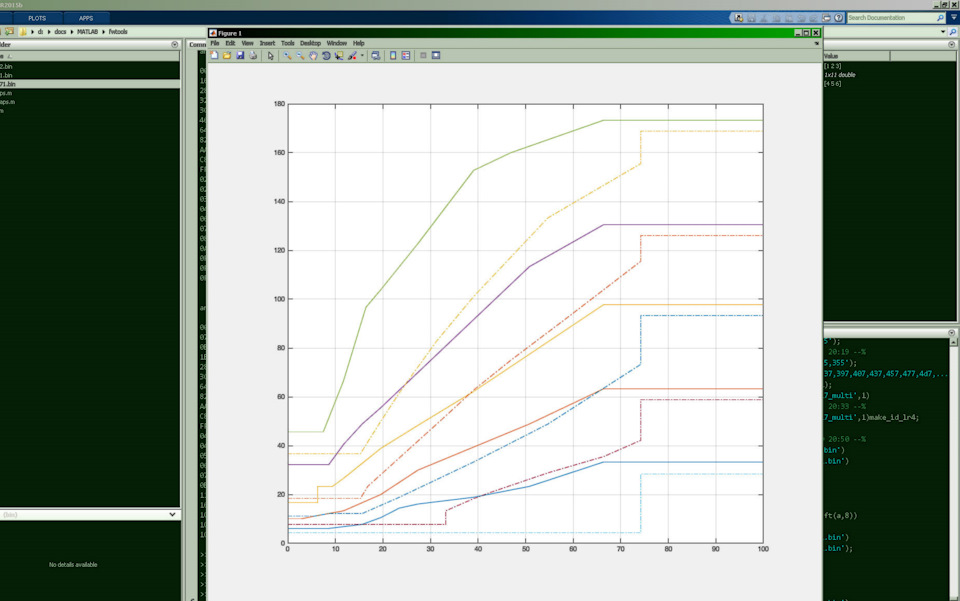Viewport: 960px width, 601px height.
Task: Switch to the APPS tab
Action: (86, 18)
